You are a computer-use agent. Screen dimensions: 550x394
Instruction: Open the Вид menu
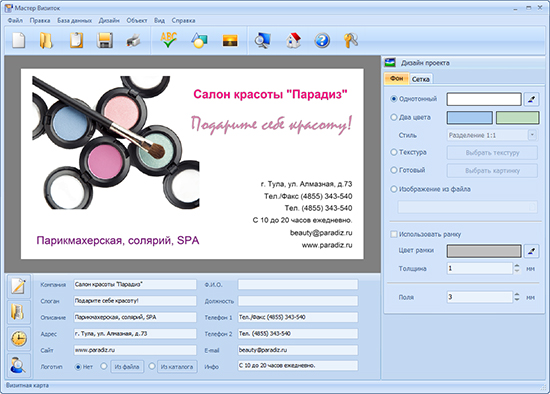159,20
